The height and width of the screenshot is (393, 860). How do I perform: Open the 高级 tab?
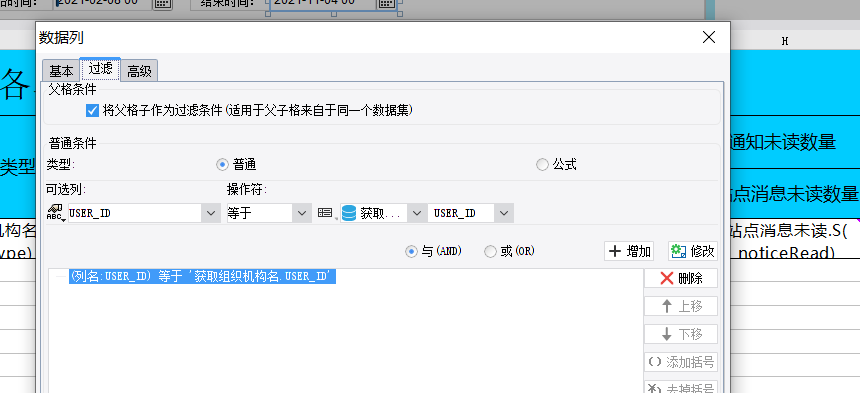pos(139,71)
